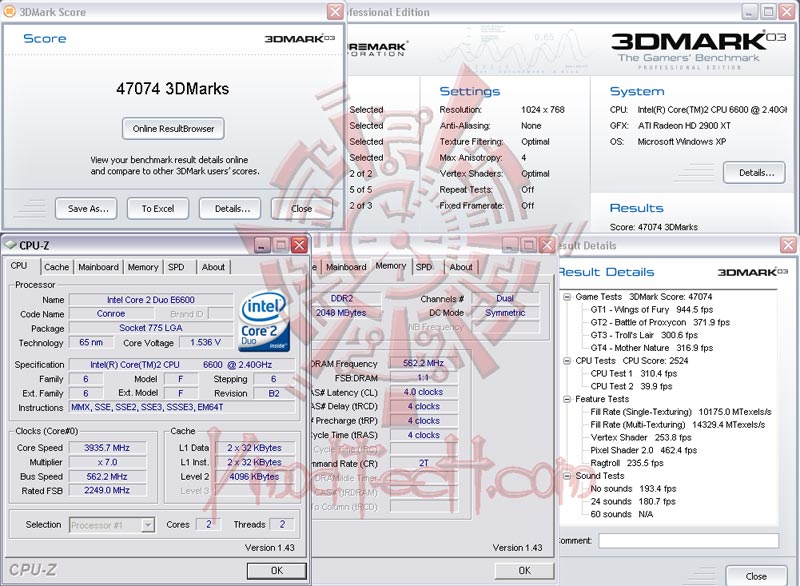Image resolution: width=800 pixels, height=586 pixels.
Task: Select Mainboard tab in second CPU-Z window
Action: point(346,267)
